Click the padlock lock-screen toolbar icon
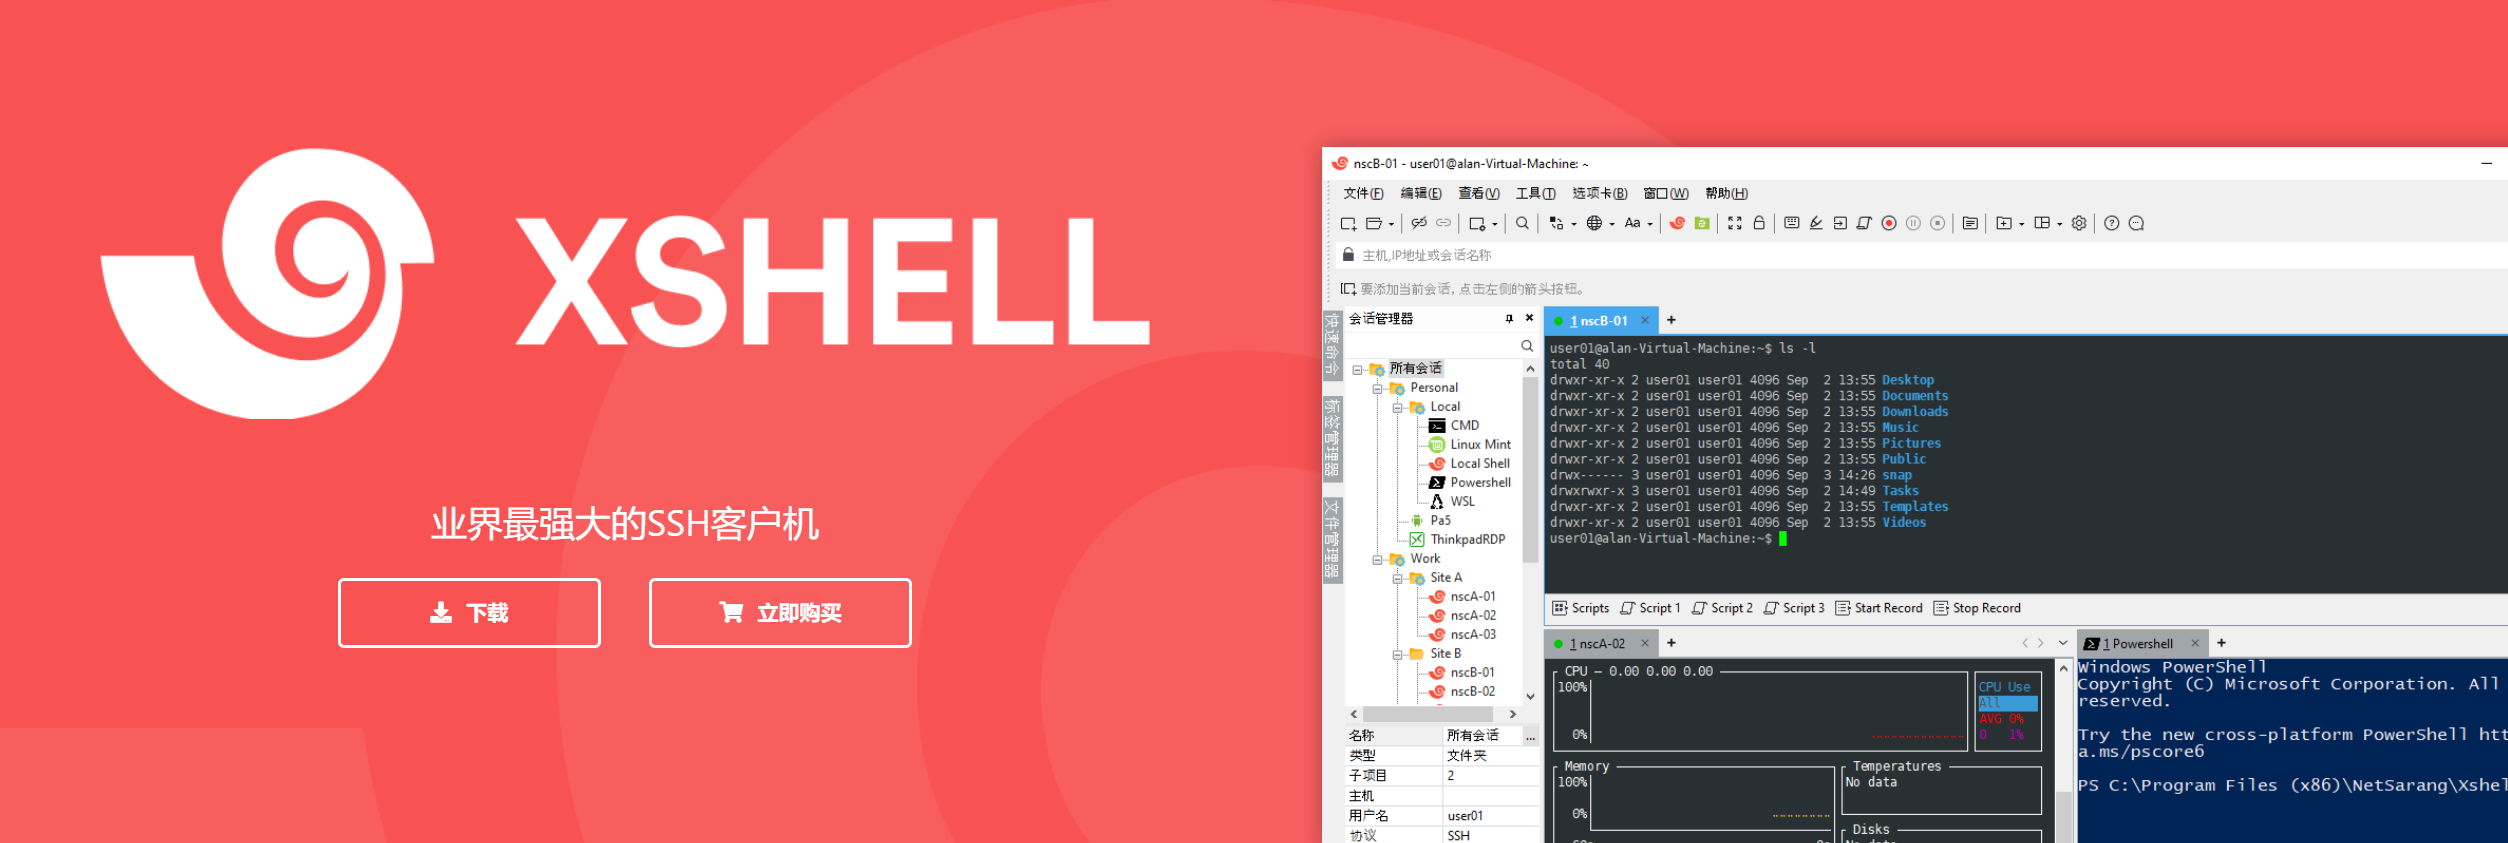This screenshot has width=2508, height=843. point(1759,224)
